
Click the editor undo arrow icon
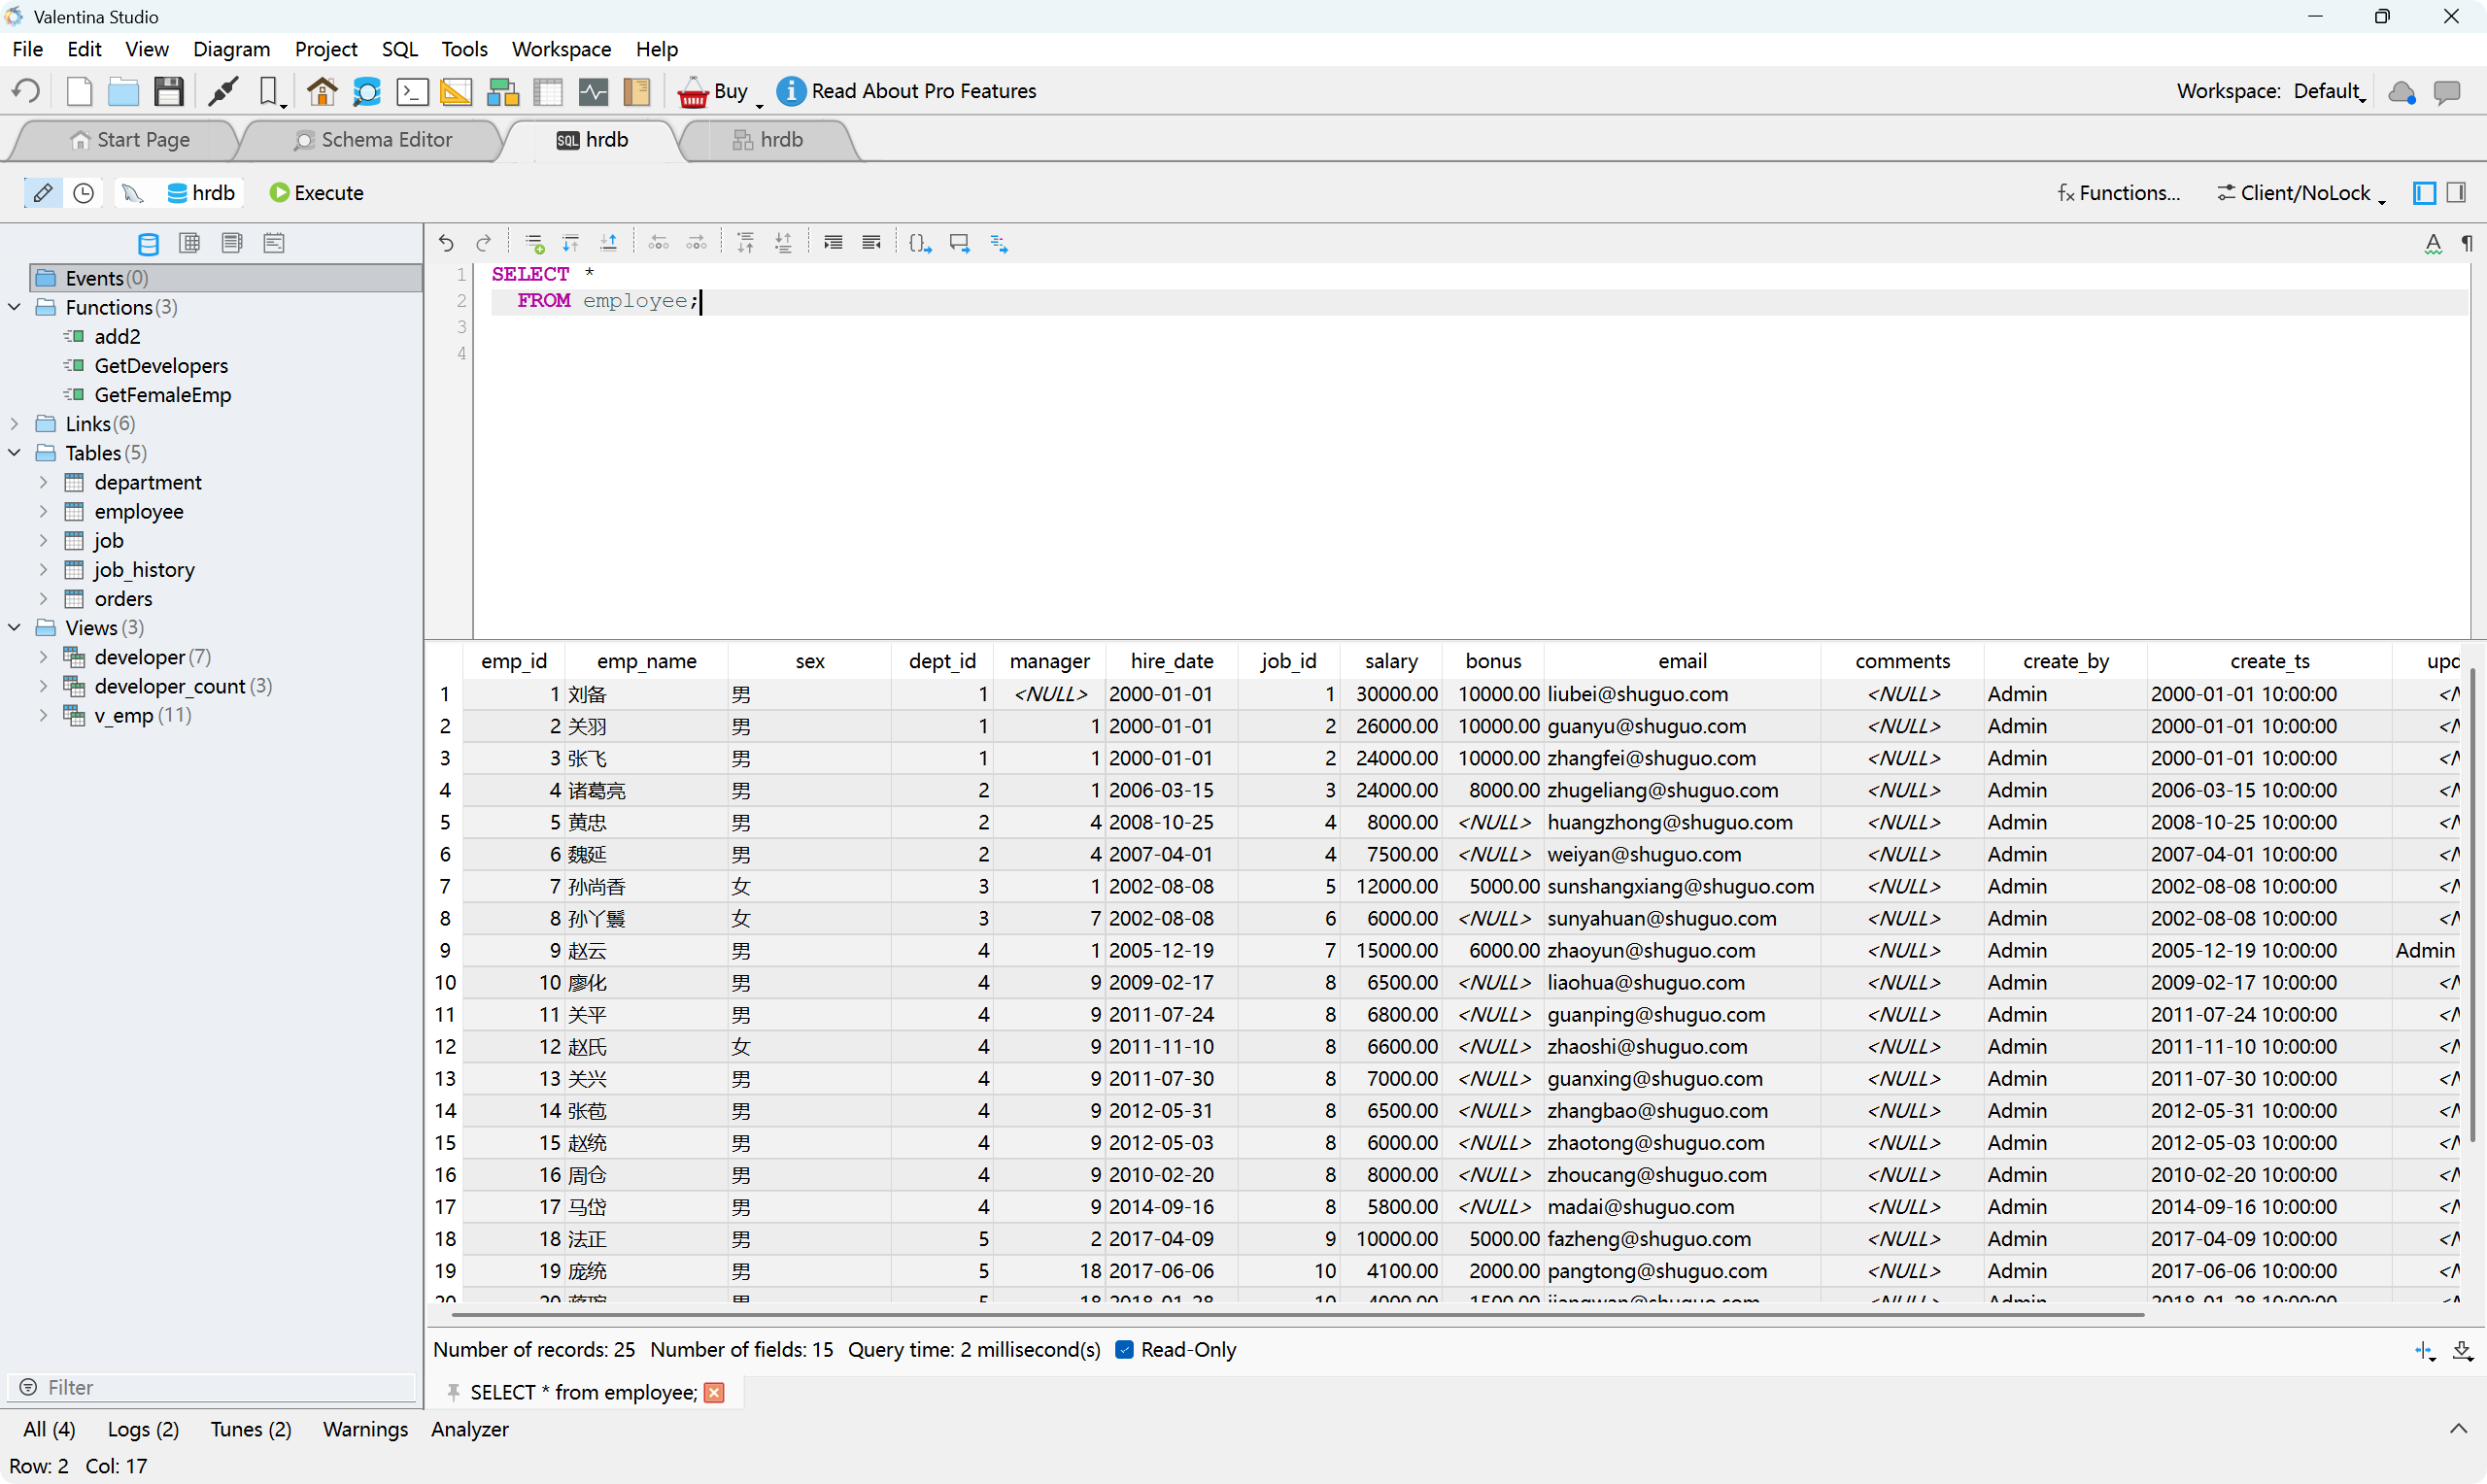pyautogui.click(x=446, y=243)
